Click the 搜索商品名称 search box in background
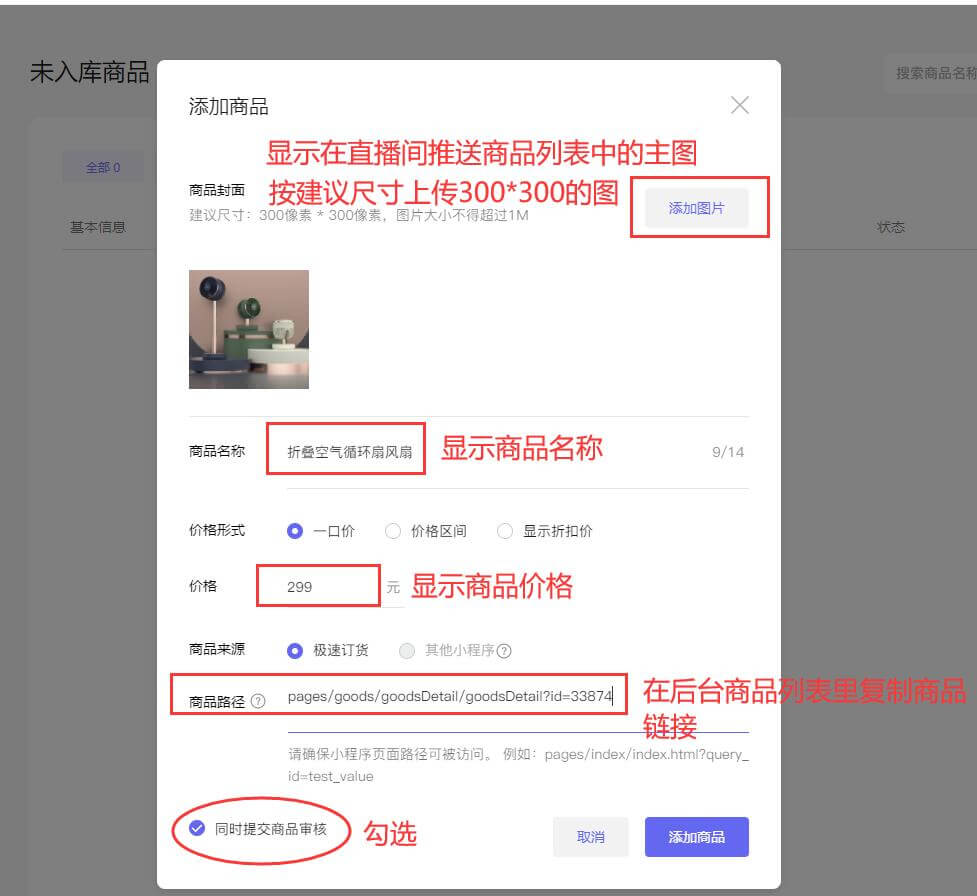The height and width of the screenshot is (896, 977). click(931, 73)
